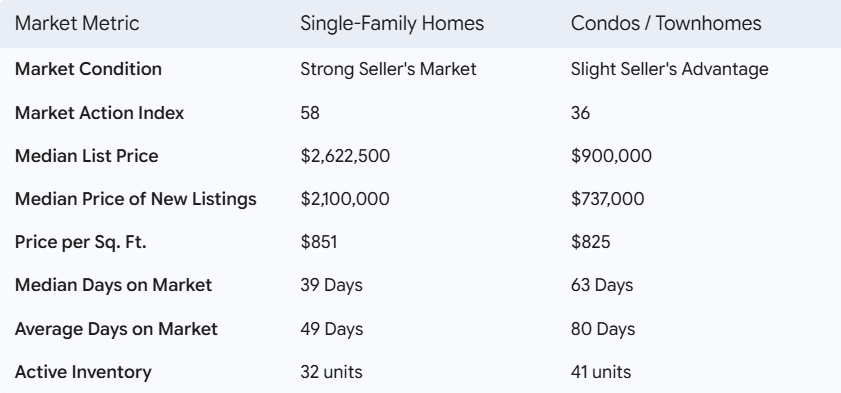Click the Median Price of New Listings label
Image resolution: width=841 pixels, height=393 pixels.
[136, 199]
